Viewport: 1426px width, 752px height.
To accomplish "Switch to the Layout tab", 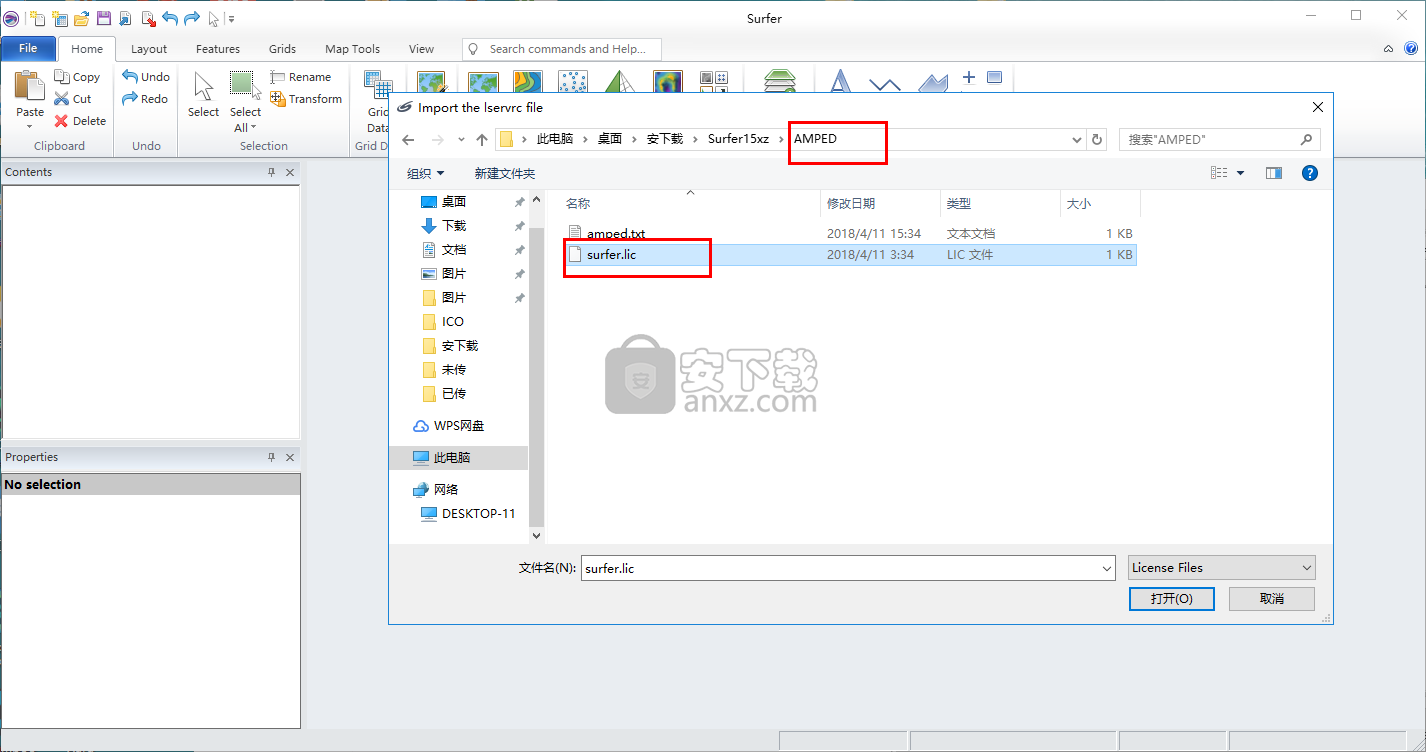I will click(x=149, y=48).
